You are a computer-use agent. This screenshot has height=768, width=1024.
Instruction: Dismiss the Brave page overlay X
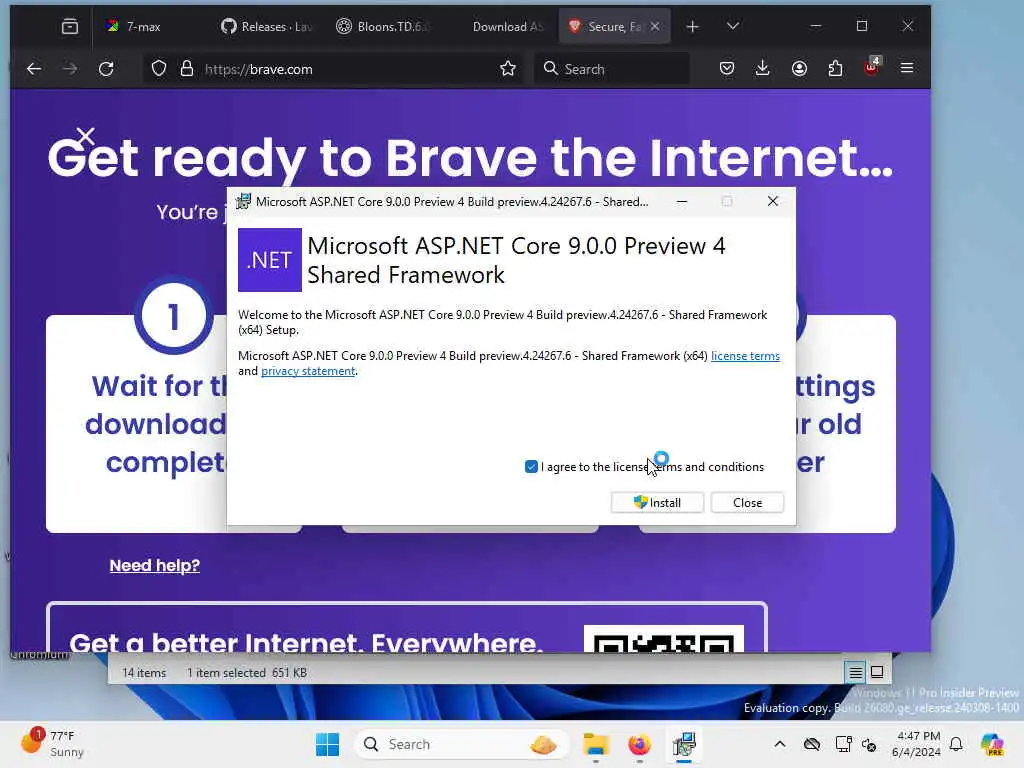coord(86,136)
